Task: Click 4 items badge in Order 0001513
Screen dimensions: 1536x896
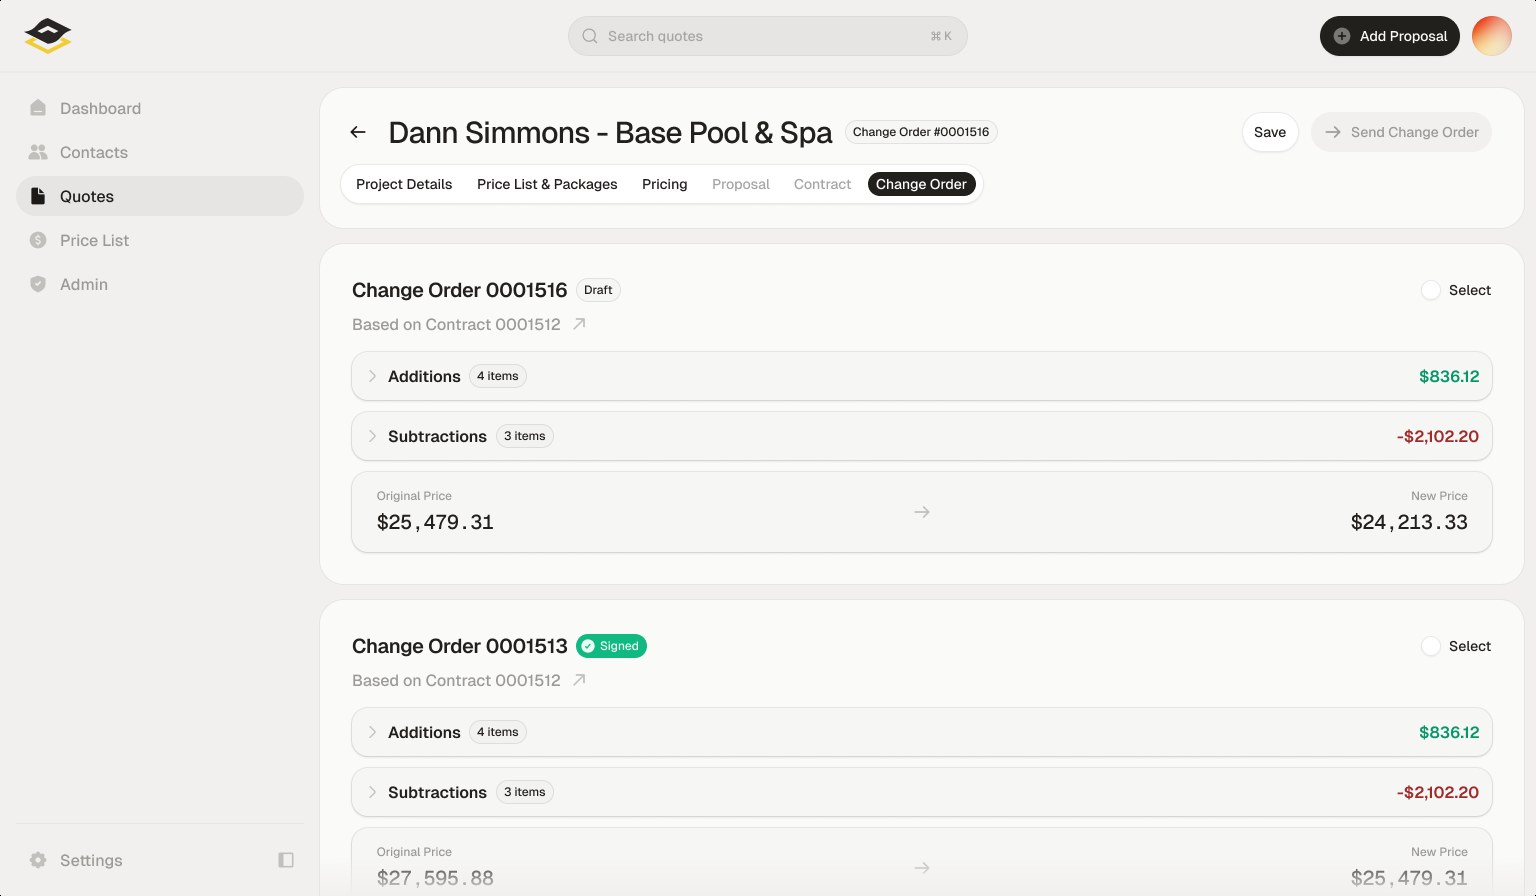Action: point(497,732)
